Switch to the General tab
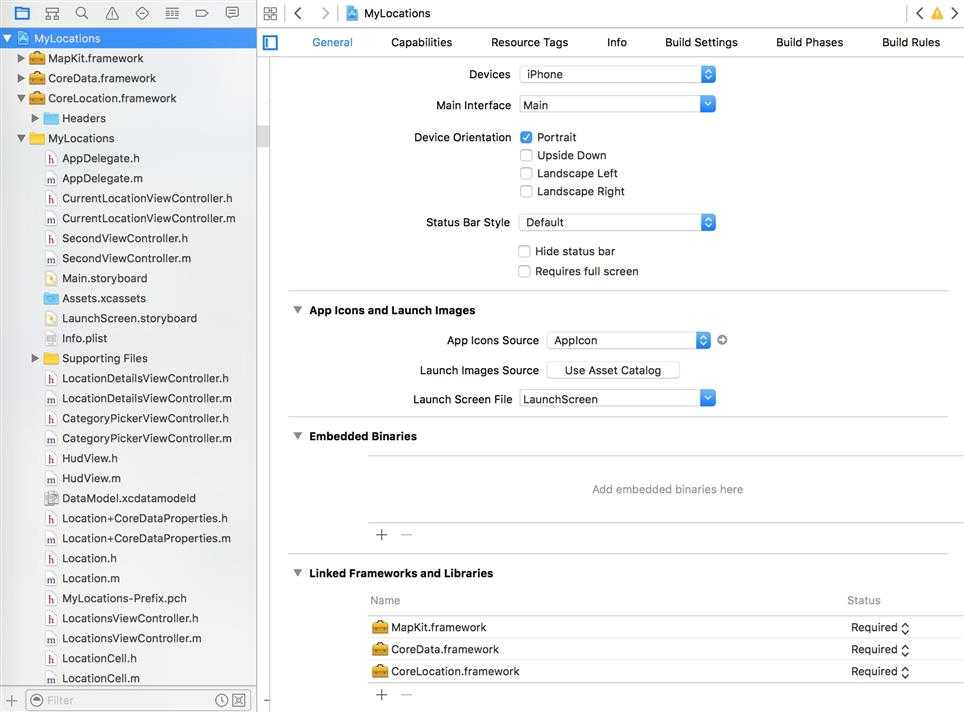The width and height of the screenshot is (964, 712). pyautogui.click(x=332, y=42)
